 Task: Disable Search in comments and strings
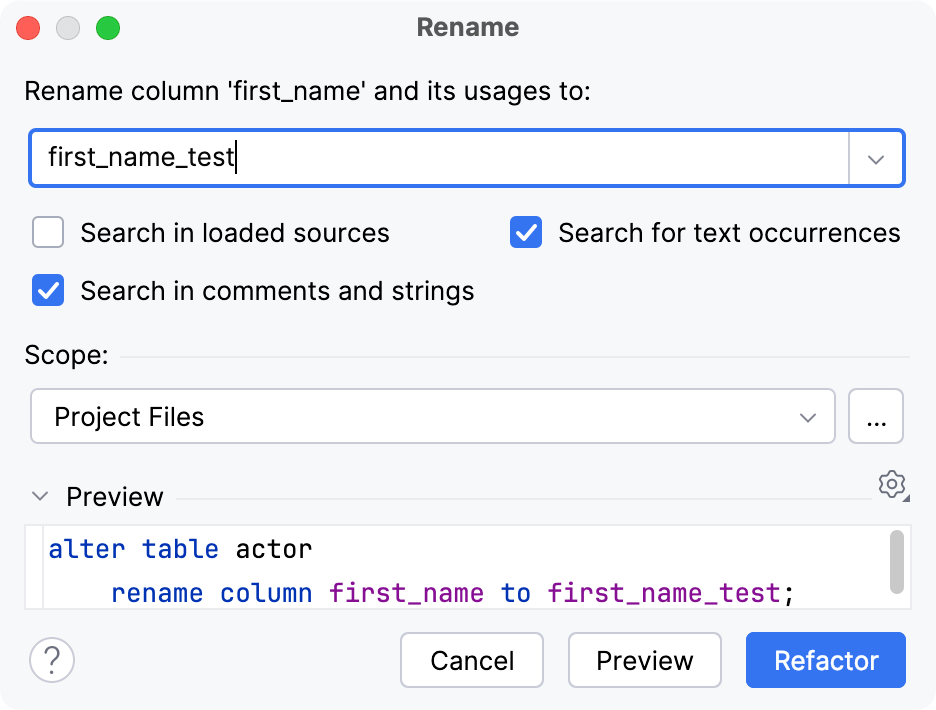[47, 291]
